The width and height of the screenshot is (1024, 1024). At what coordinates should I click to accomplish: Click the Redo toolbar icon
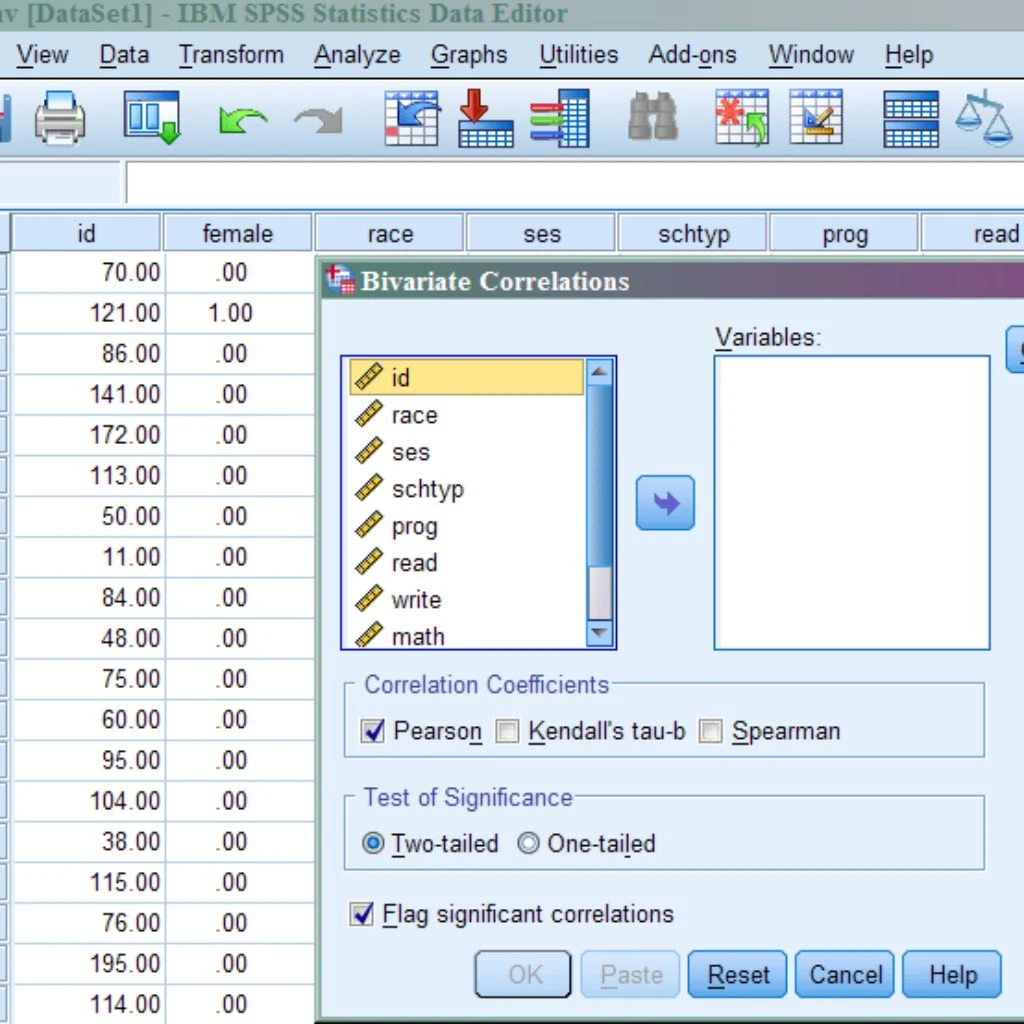pyautogui.click(x=316, y=118)
